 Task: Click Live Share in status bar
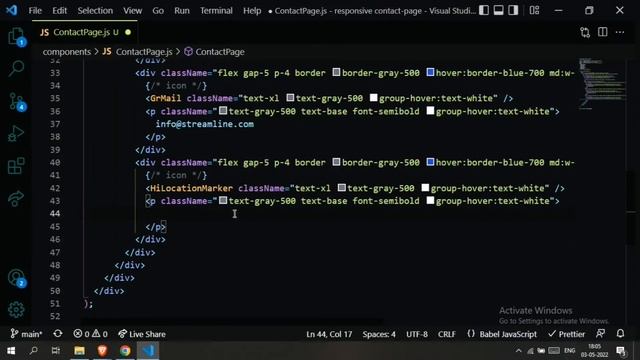142,334
